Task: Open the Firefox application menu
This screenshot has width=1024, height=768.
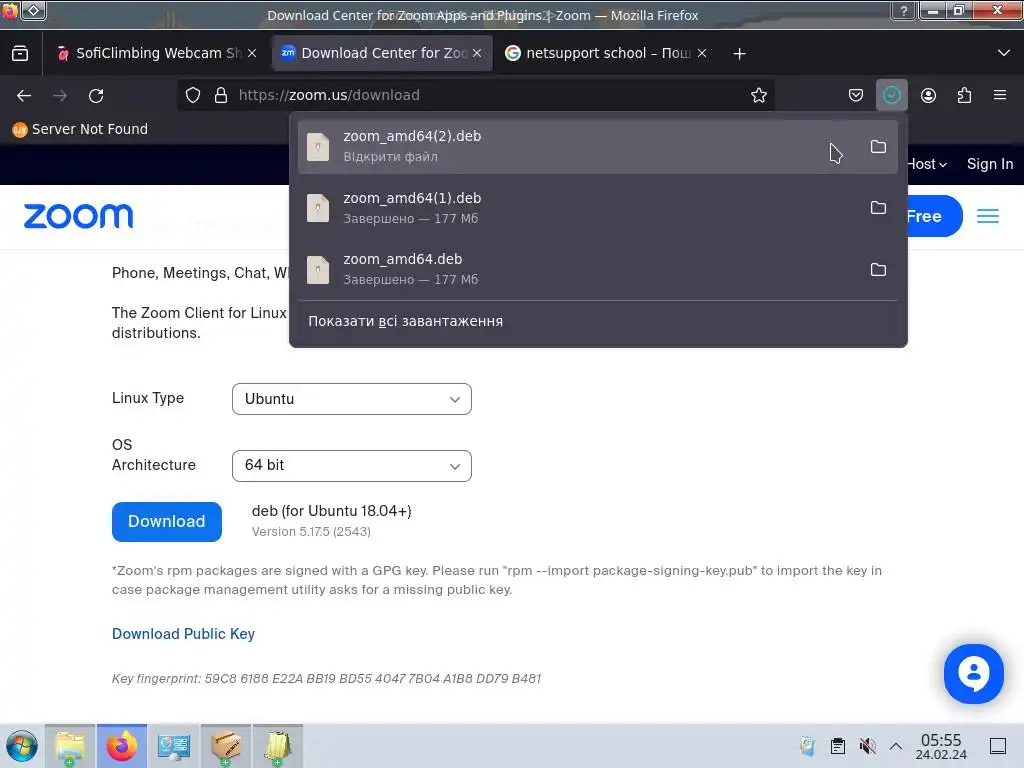Action: tap(1000, 95)
